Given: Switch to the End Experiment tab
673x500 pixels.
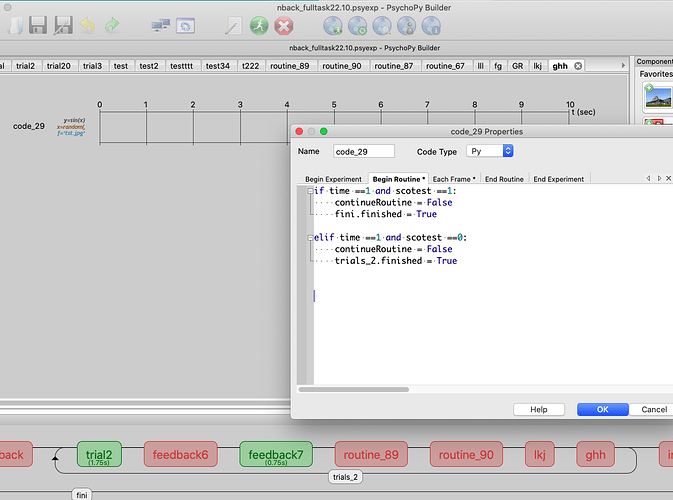Looking at the screenshot, I should click(x=559, y=179).
